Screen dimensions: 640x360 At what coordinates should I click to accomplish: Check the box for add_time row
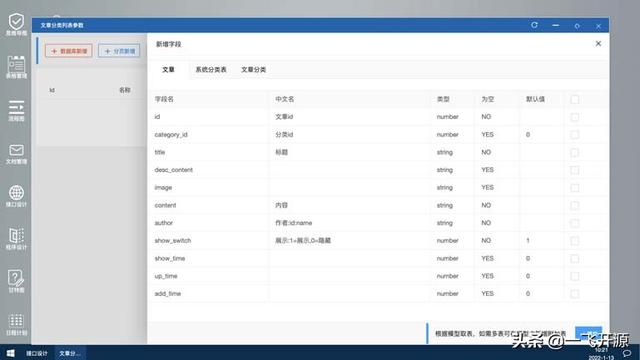click(x=575, y=294)
